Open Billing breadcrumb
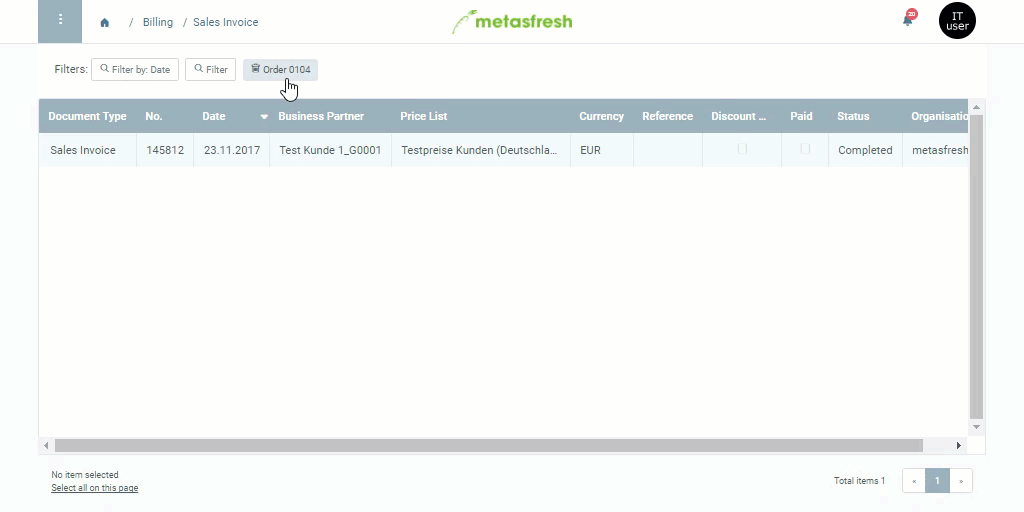This screenshot has height=512, width=1024. pyautogui.click(x=157, y=22)
